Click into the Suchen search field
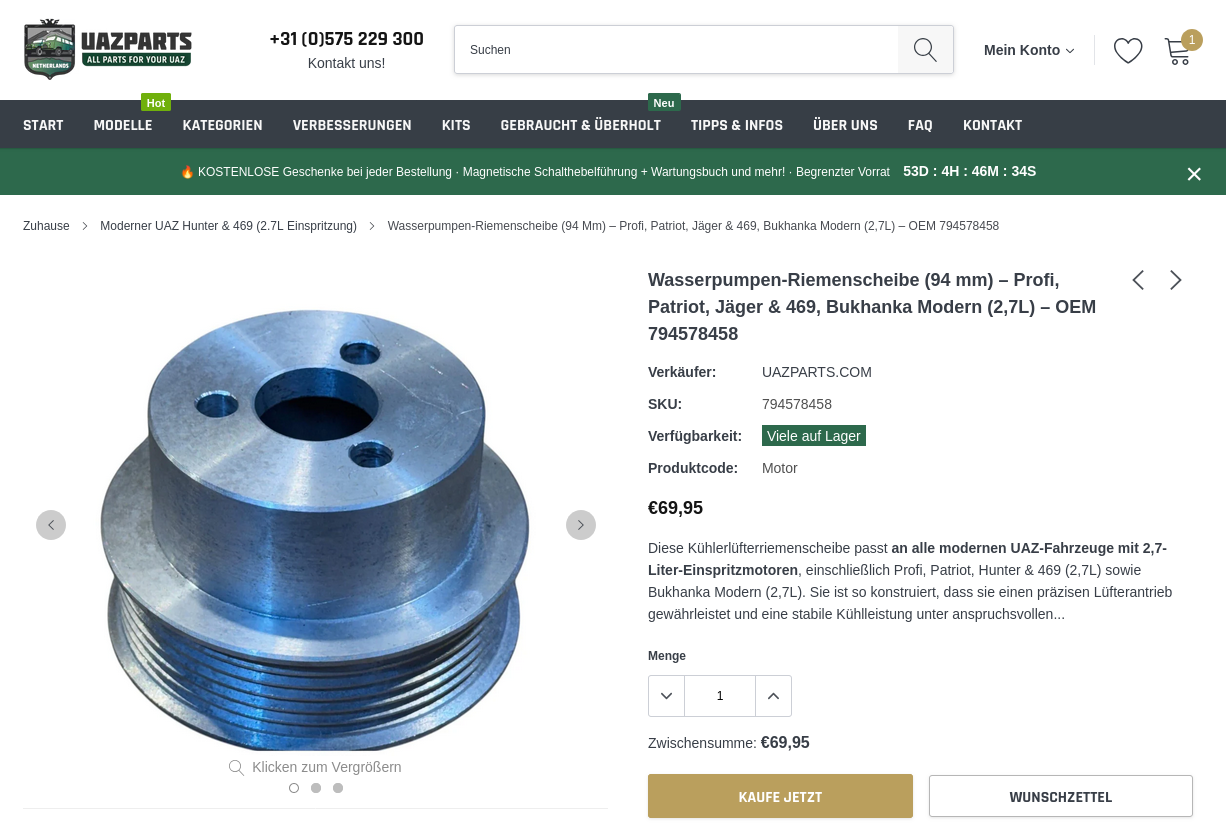Viewport: 1226px width, 828px height. click(676, 50)
